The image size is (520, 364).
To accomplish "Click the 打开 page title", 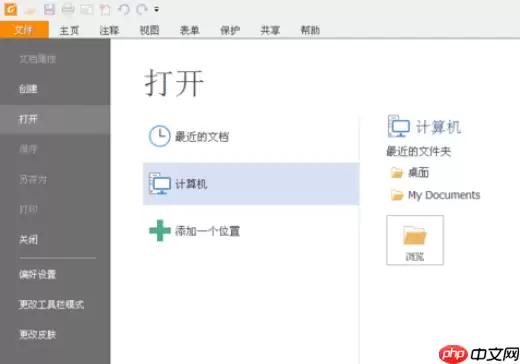I will point(174,83).
